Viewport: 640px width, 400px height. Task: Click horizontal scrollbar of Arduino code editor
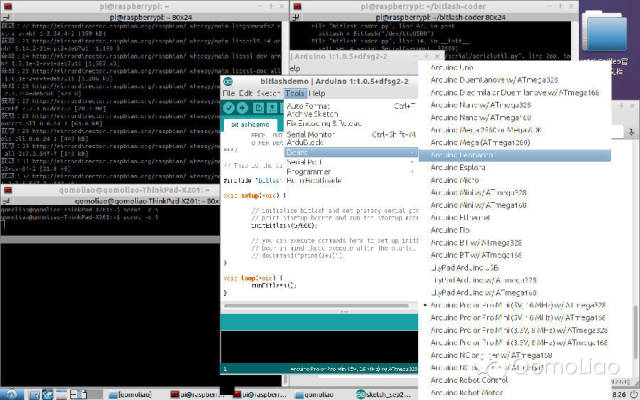coord(316,305)
